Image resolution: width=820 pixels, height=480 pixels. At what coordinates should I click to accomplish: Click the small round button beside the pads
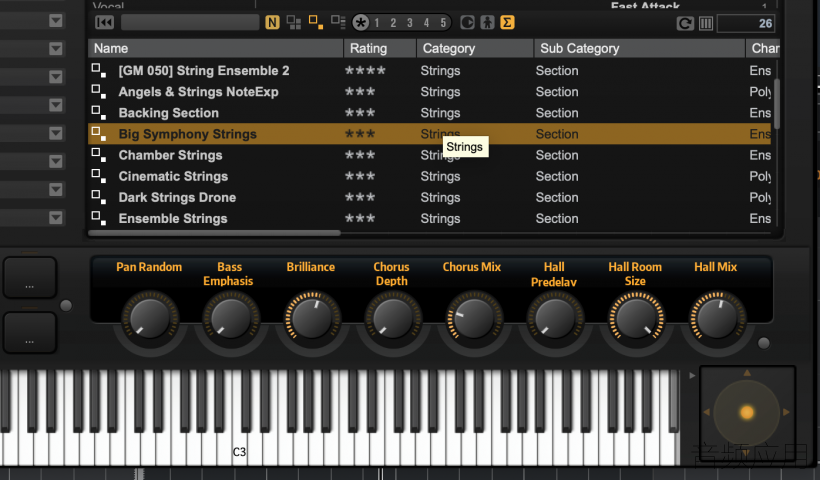click(x=66, y=305)
